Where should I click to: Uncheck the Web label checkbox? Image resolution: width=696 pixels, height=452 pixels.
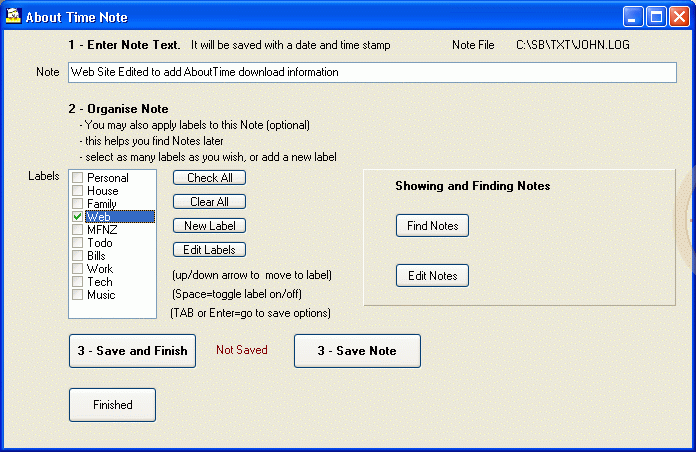click(x=78, y=217)
